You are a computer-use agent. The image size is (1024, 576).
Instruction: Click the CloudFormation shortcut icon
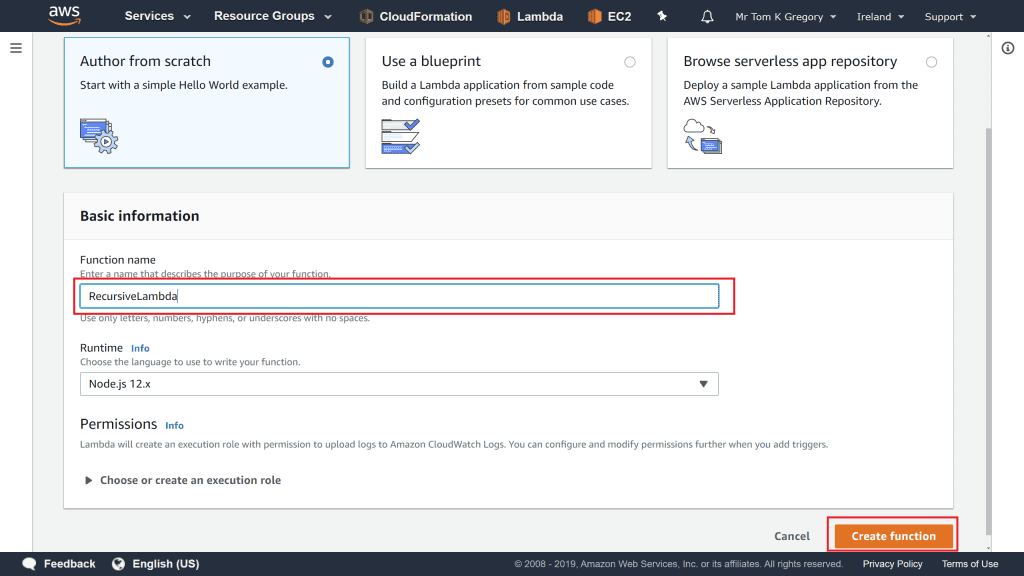pyautogui.click(x=367, y=17)
